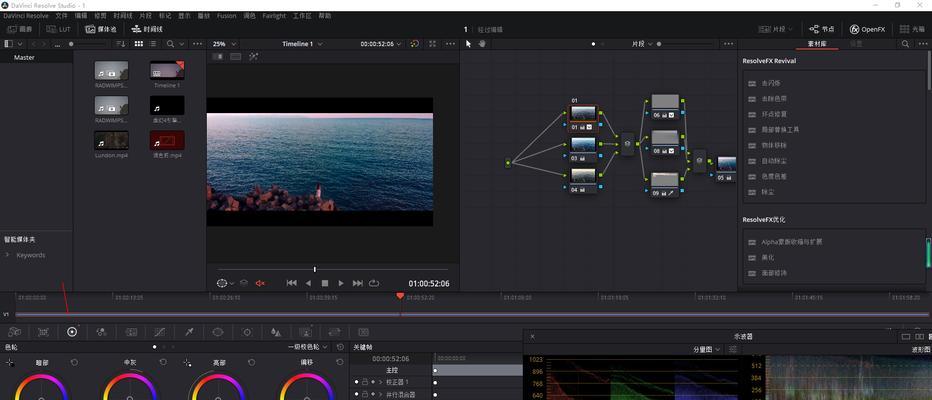Toggle the Nodes panel button
The height and width of the screenshot is (400, 932).
point(821,29)
